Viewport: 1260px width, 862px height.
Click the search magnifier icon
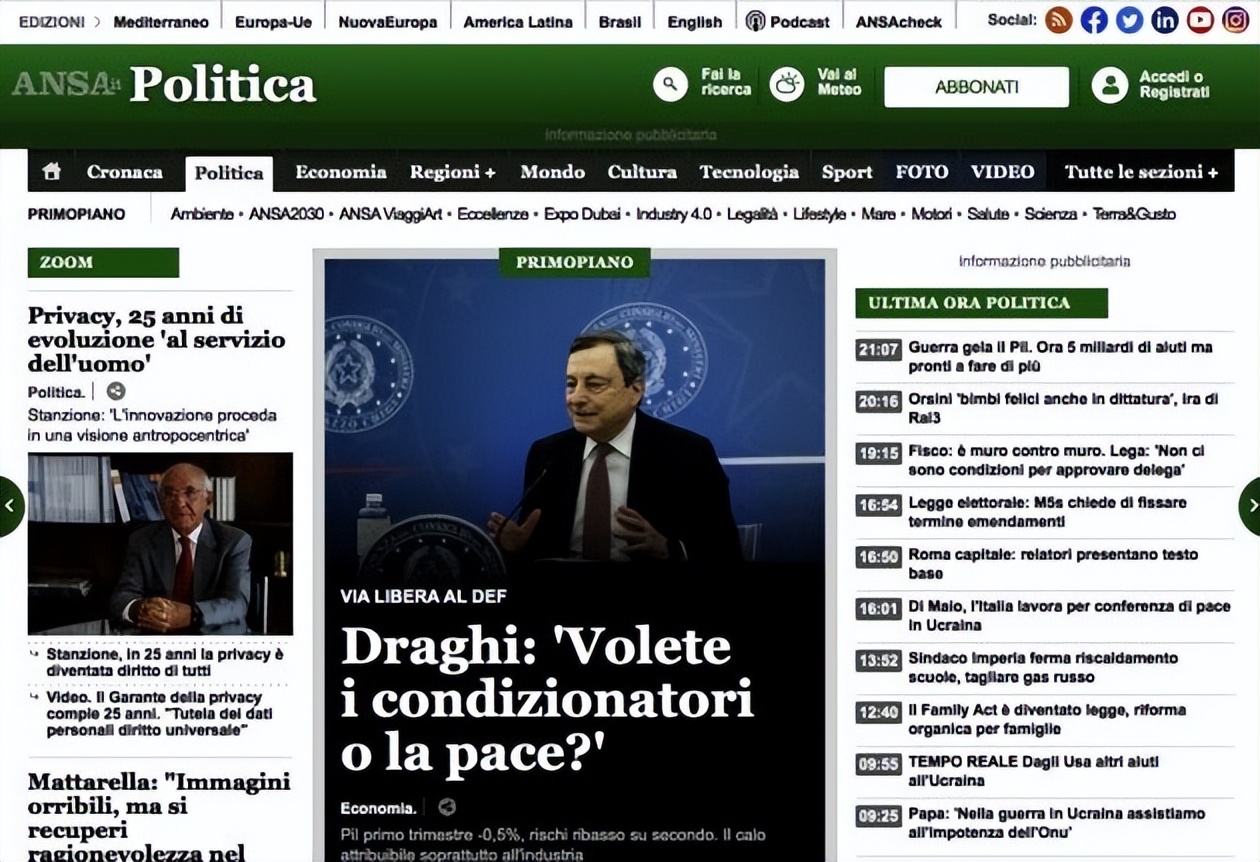(670, 84)
